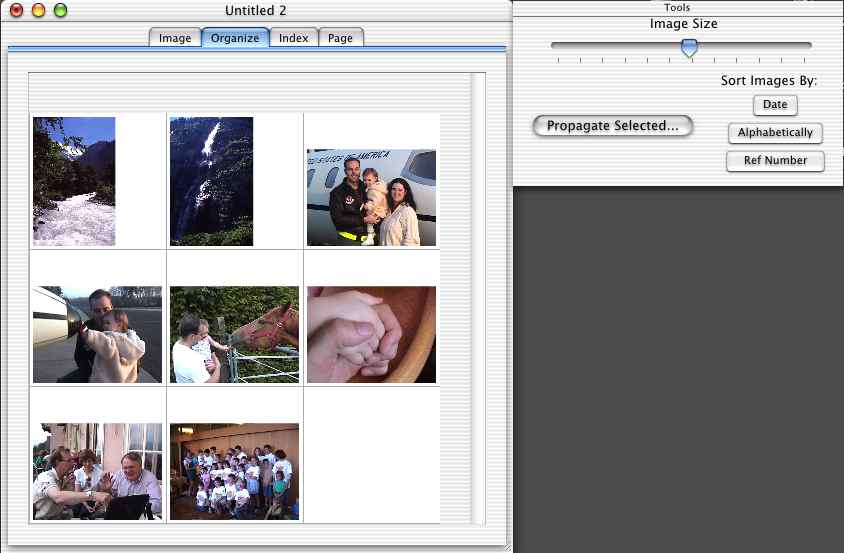Viewport: 844px width, 553px height.
Task: Click the Image Size slider handle
Action: [x=689, y=47]
